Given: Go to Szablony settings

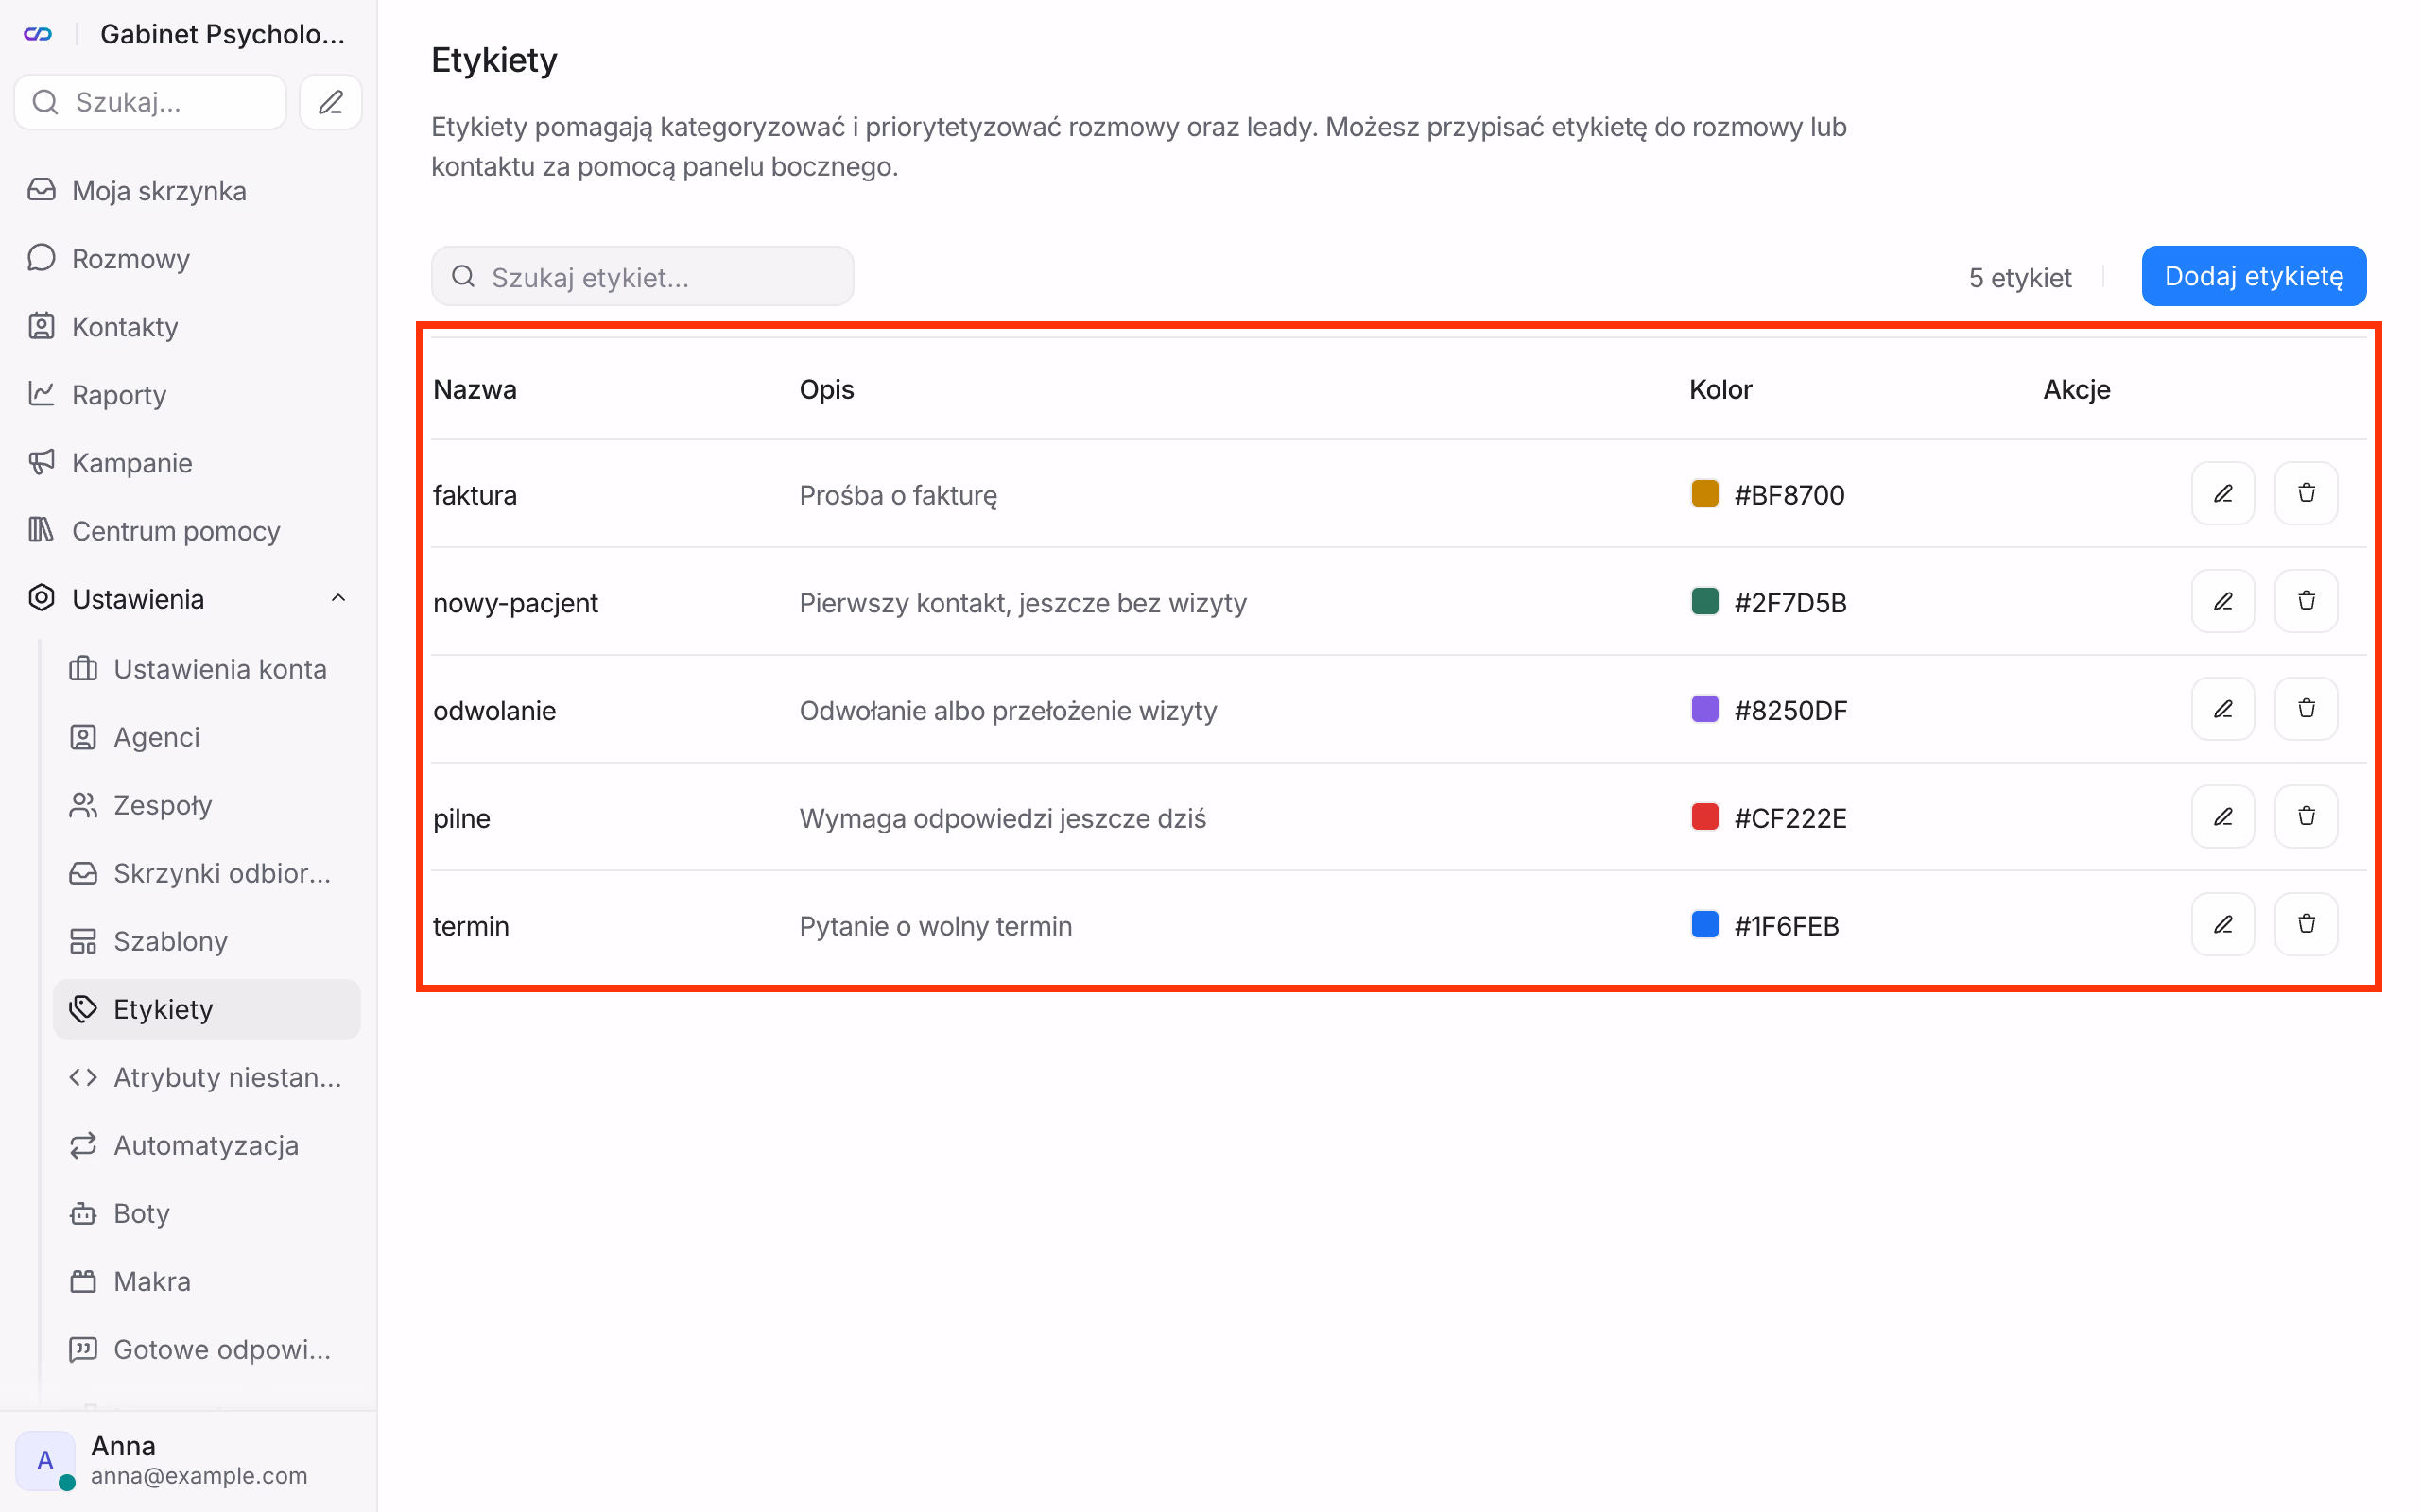Looking at the screenshot, I should (x=207, y=941).
